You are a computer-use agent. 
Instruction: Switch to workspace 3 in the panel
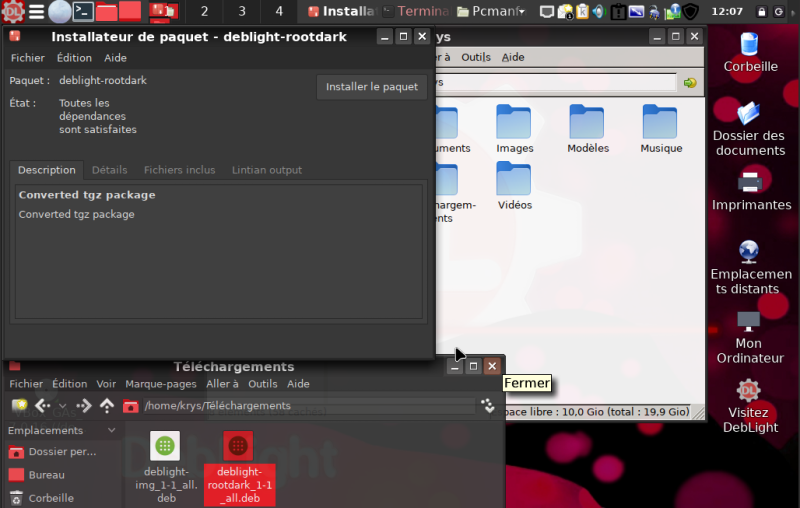click(242, 12)
